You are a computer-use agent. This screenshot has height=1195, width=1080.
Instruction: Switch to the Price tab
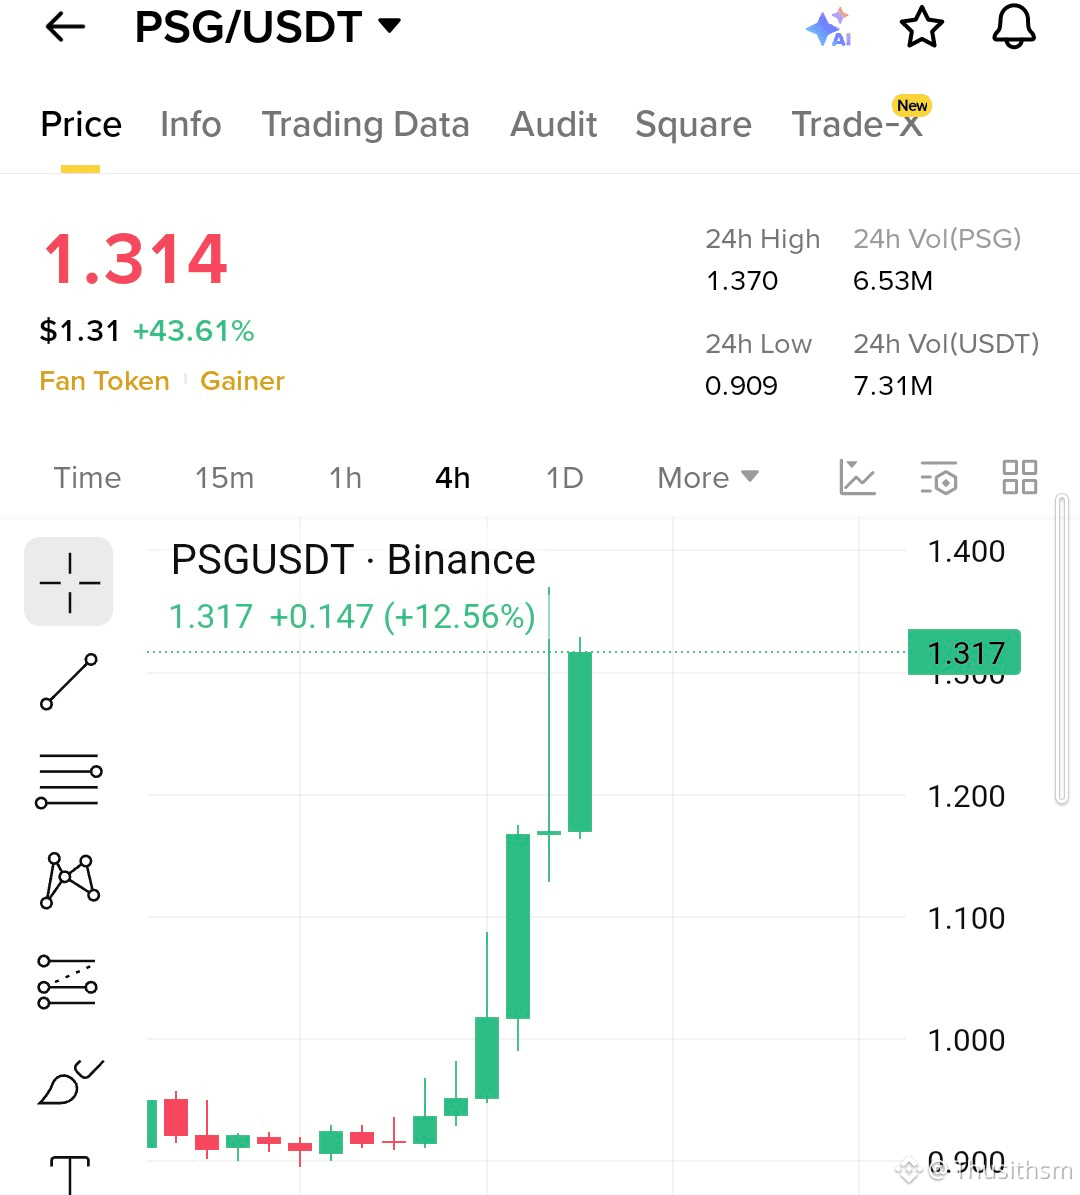pyautogui.click(x=81, y=124)
